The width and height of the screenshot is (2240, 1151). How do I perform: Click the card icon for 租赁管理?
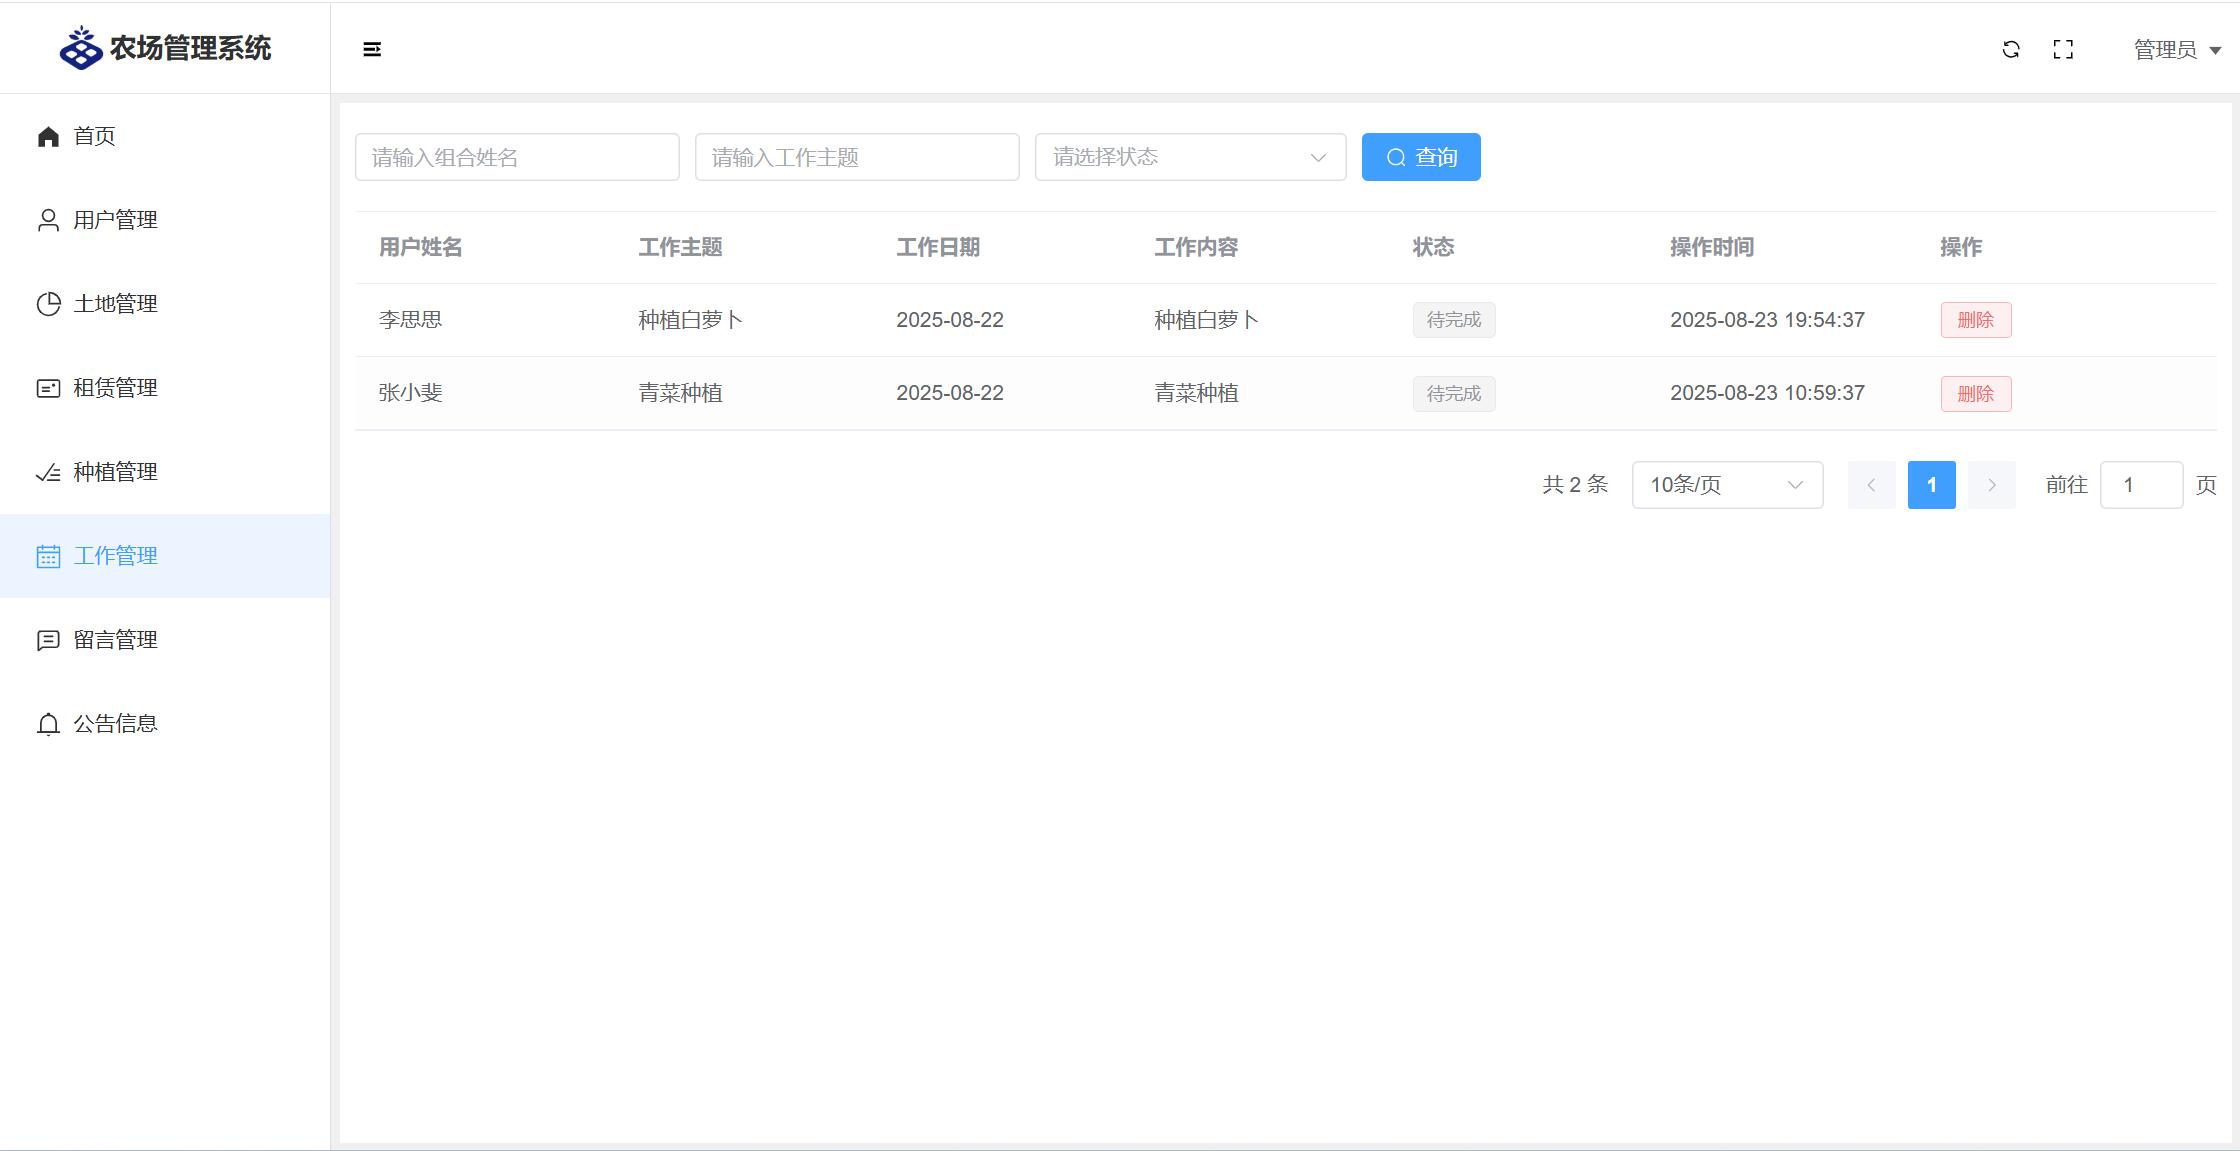coord(48,388)
